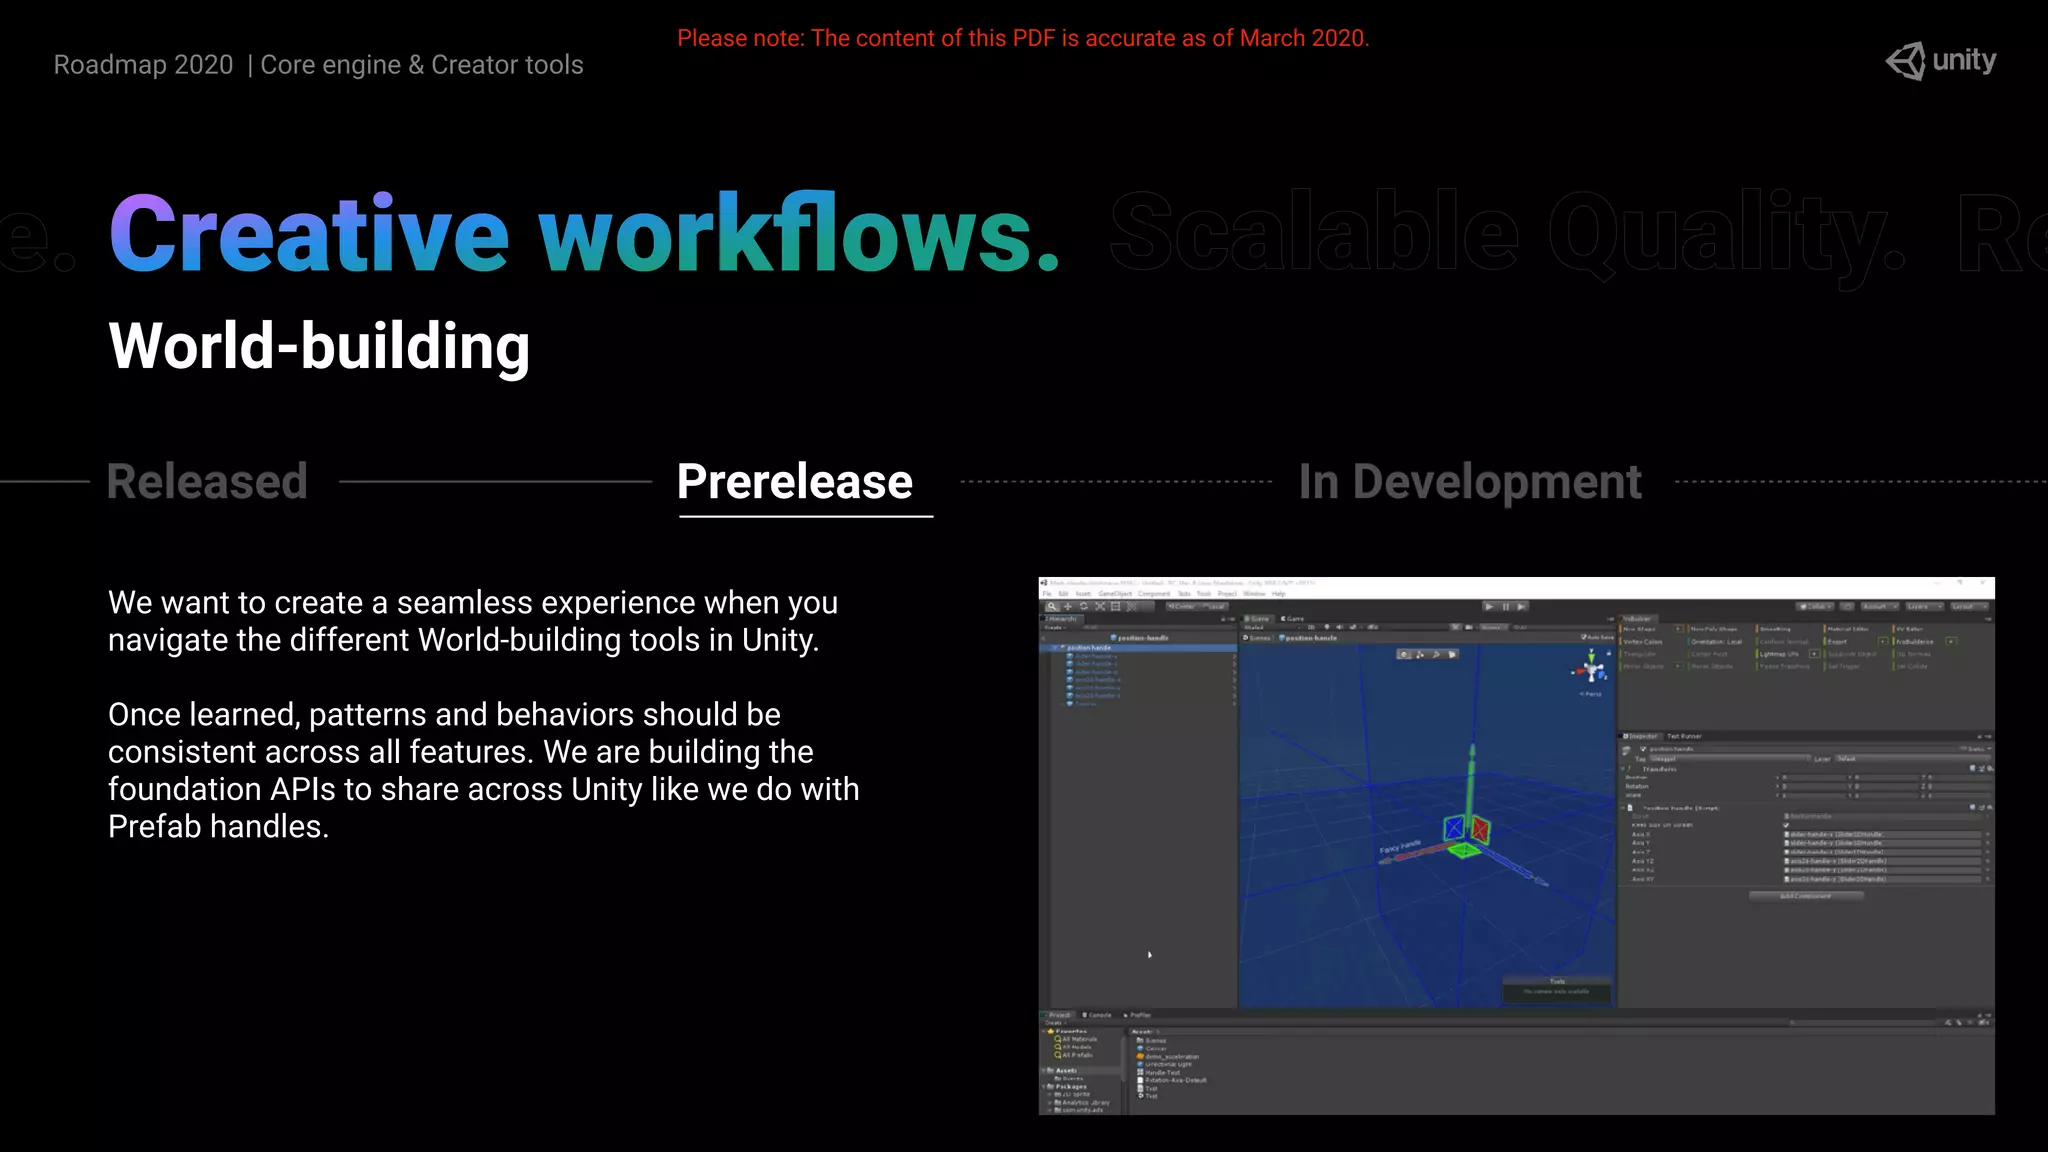Select position-handle row in Hierarchy
Image resolution: width=2048 pixels, height=1152 pixels.
[x=1139, y=648]
